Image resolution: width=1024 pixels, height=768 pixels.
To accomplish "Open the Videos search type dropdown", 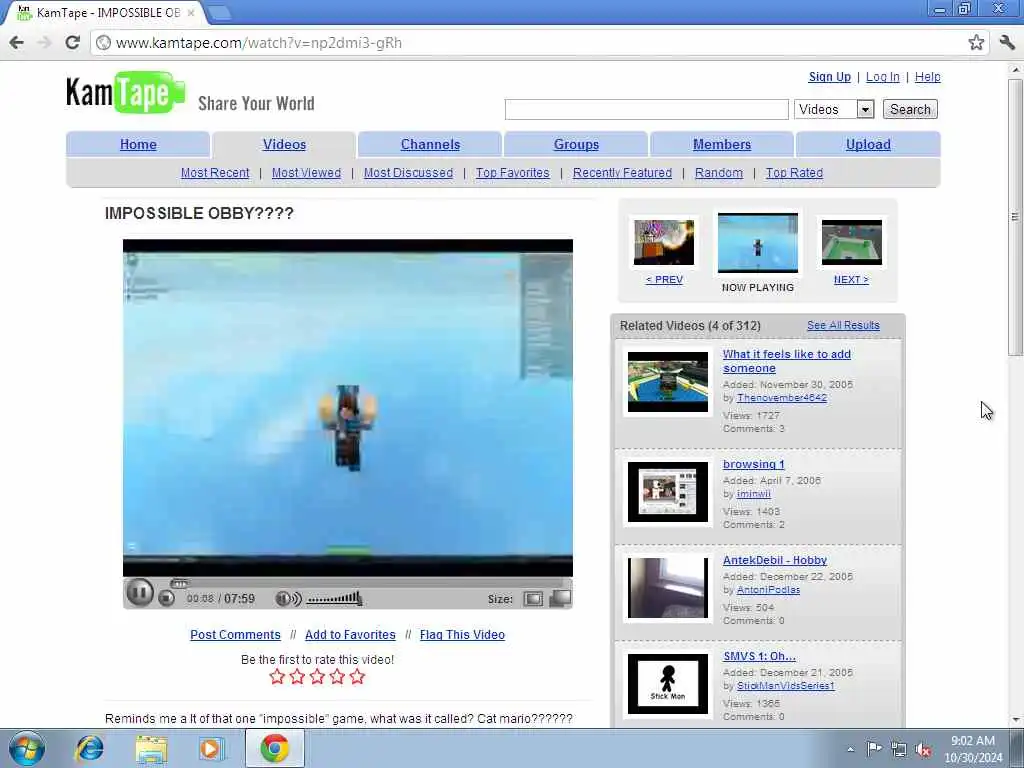I will tap(834, 109).
